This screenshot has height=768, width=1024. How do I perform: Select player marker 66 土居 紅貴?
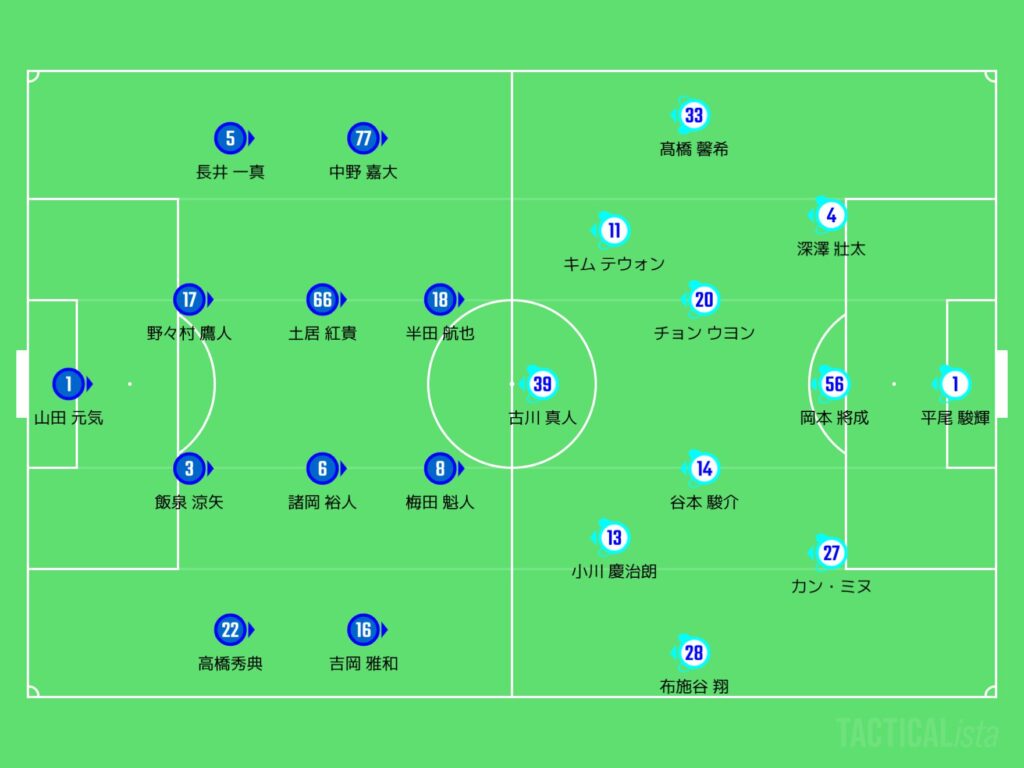point(325,300)
